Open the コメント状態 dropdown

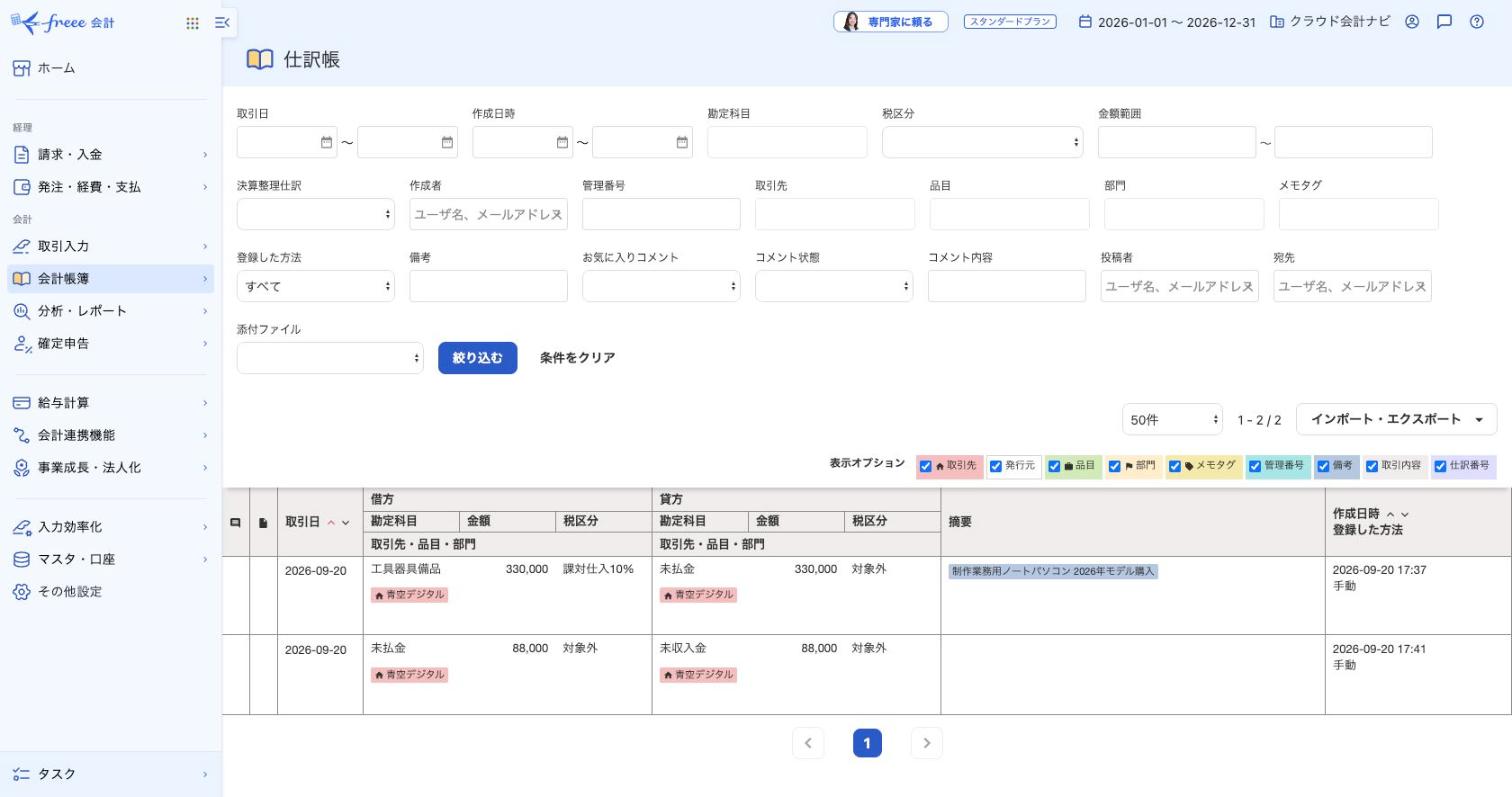[x=834, y=286]
